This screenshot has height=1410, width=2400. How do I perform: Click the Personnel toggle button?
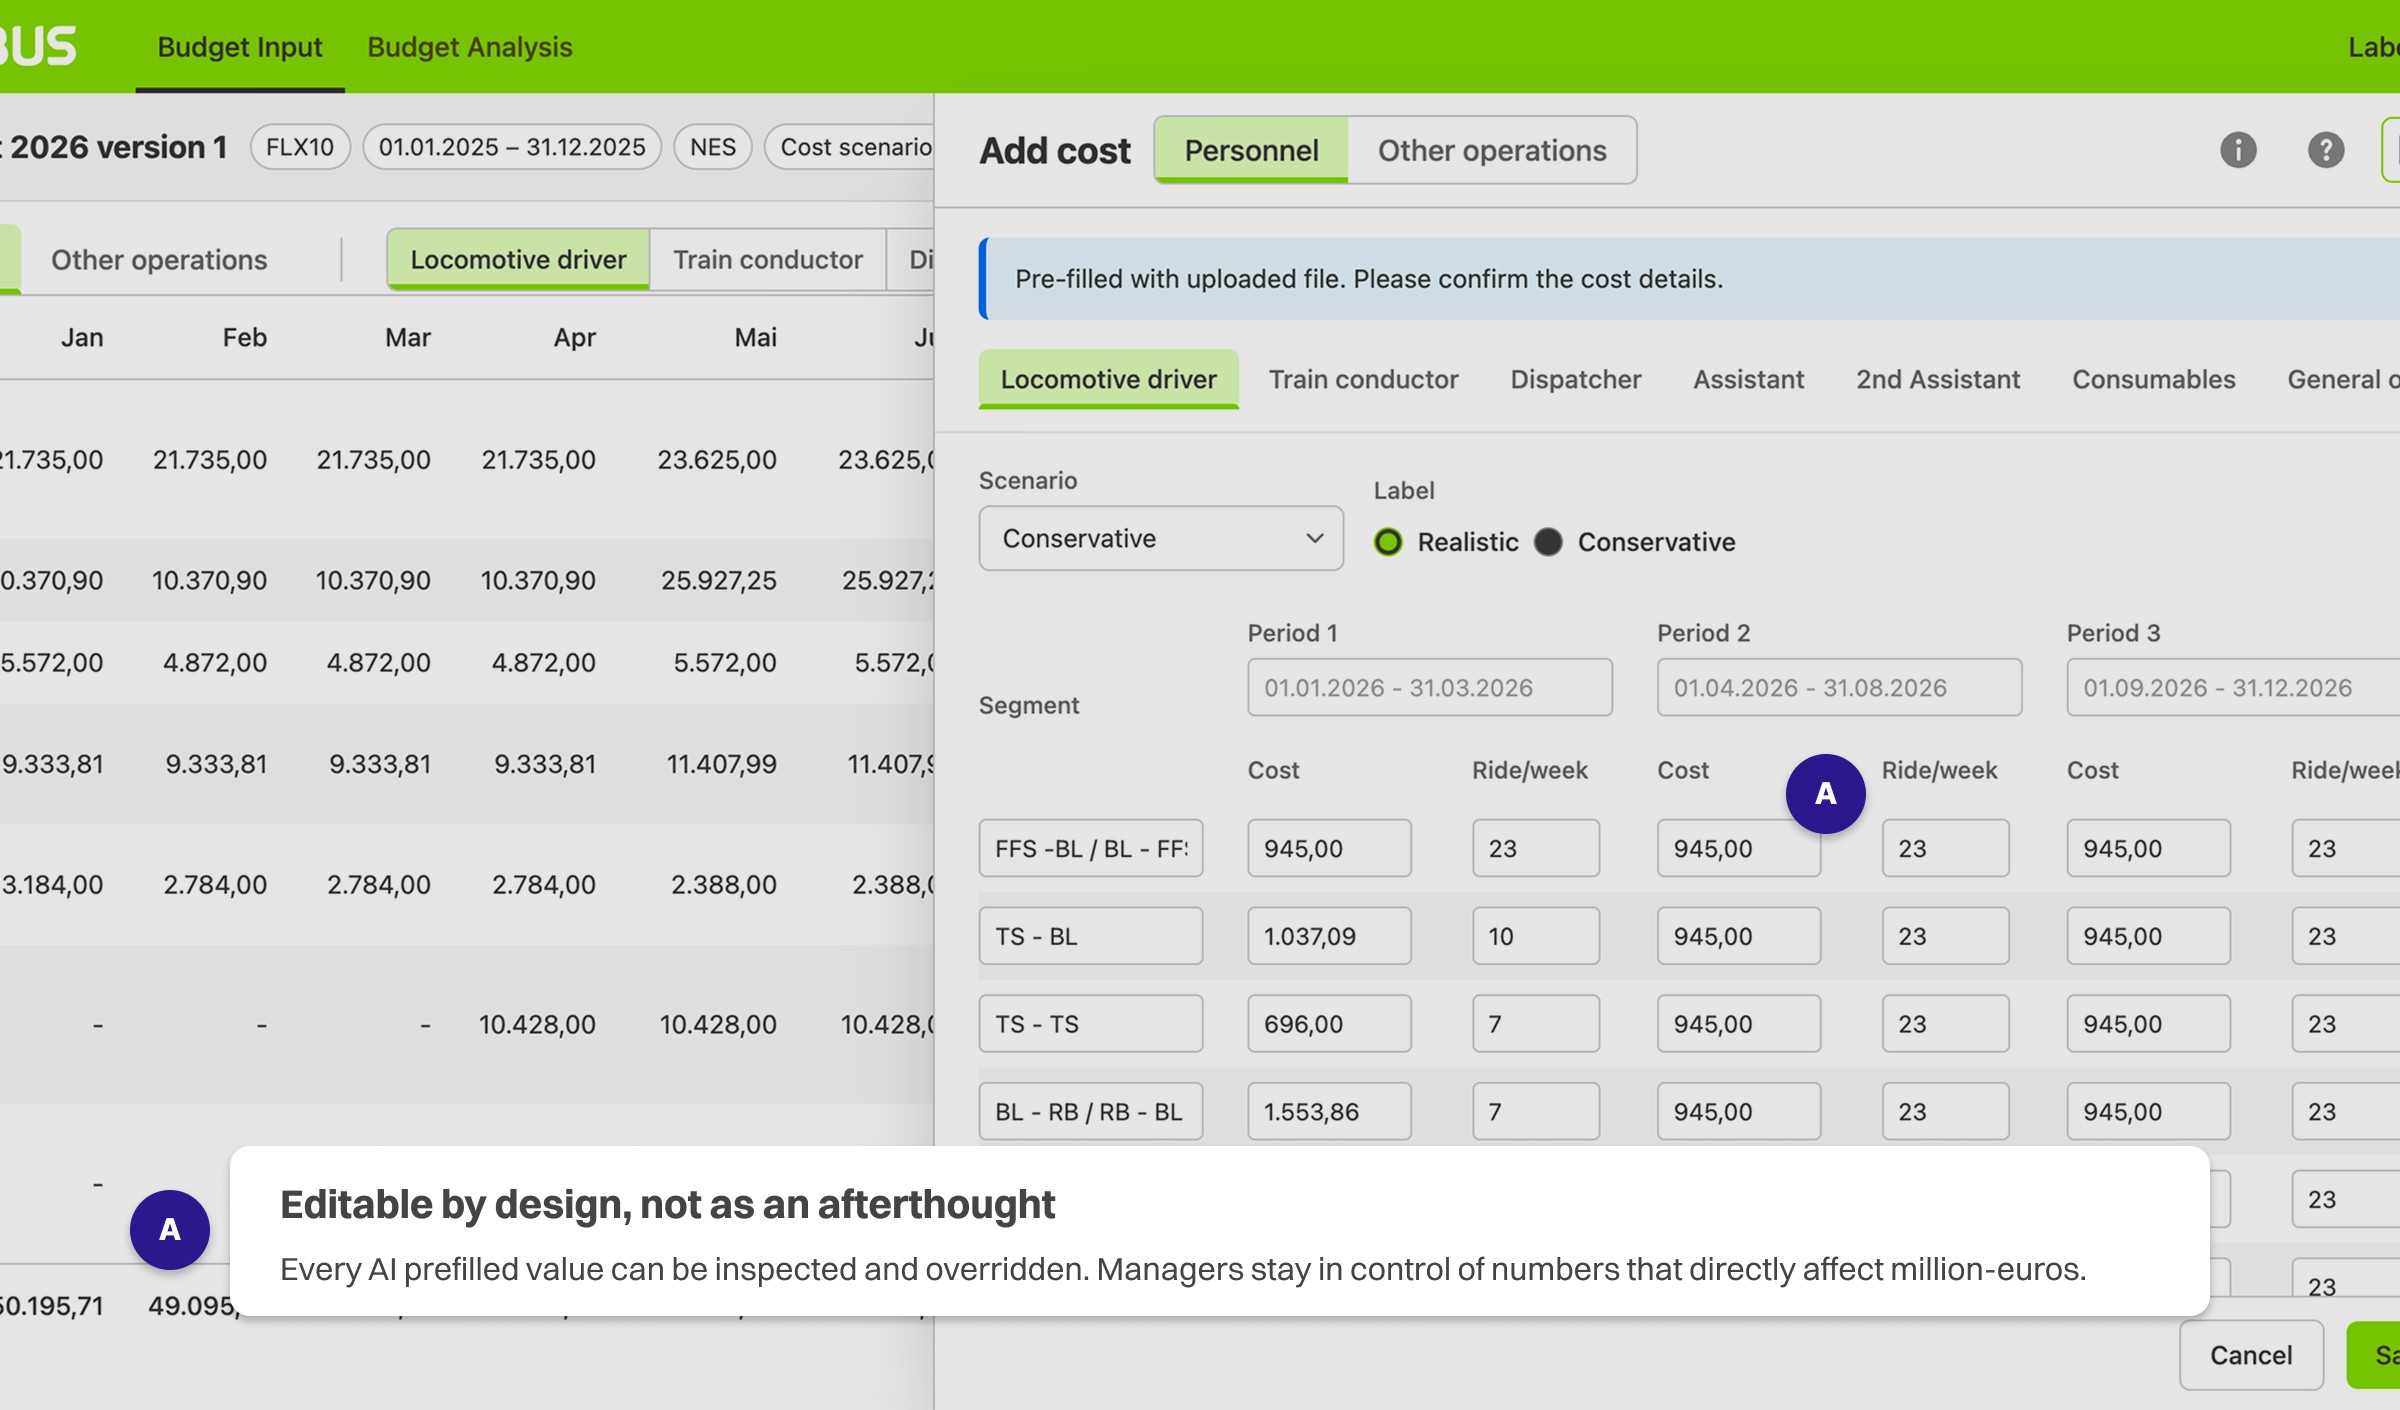pos(1251,150)
